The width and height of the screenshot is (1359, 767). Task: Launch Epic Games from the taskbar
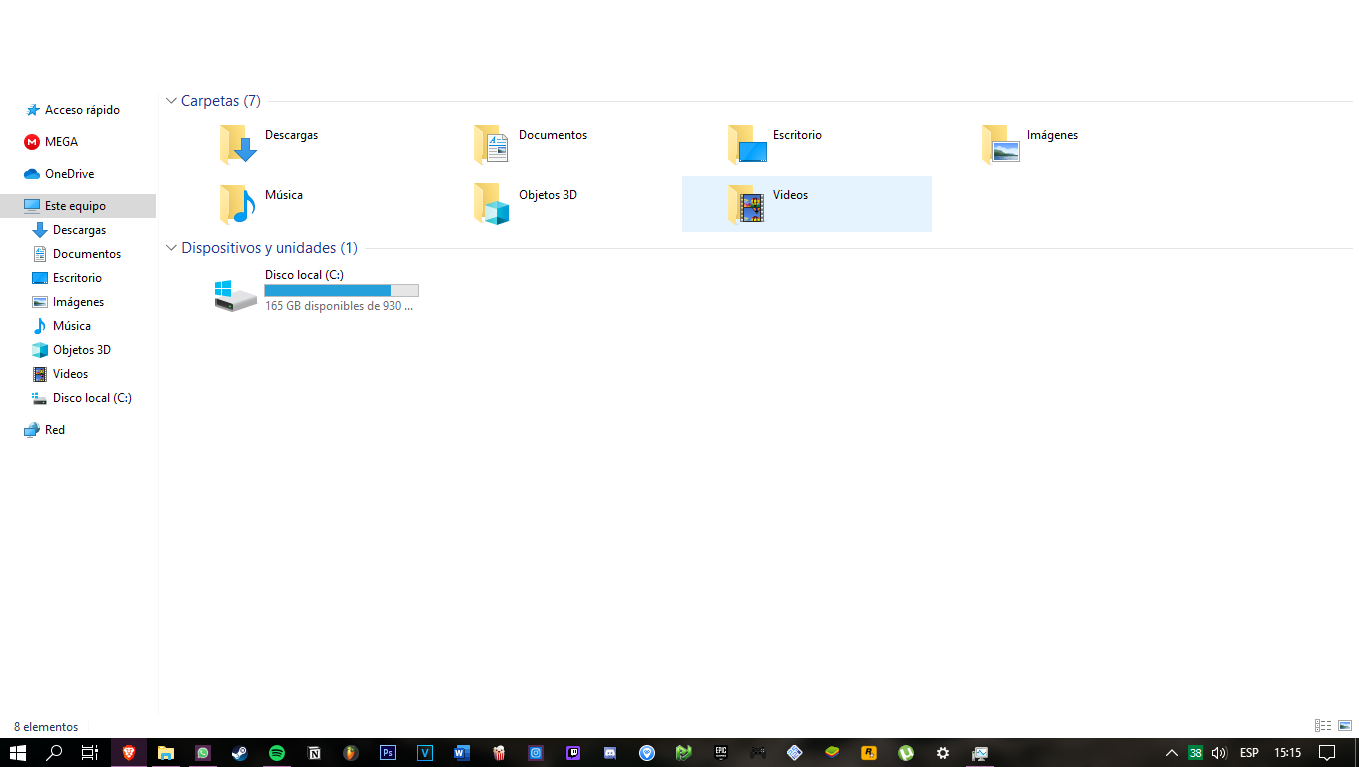(721, 752)
